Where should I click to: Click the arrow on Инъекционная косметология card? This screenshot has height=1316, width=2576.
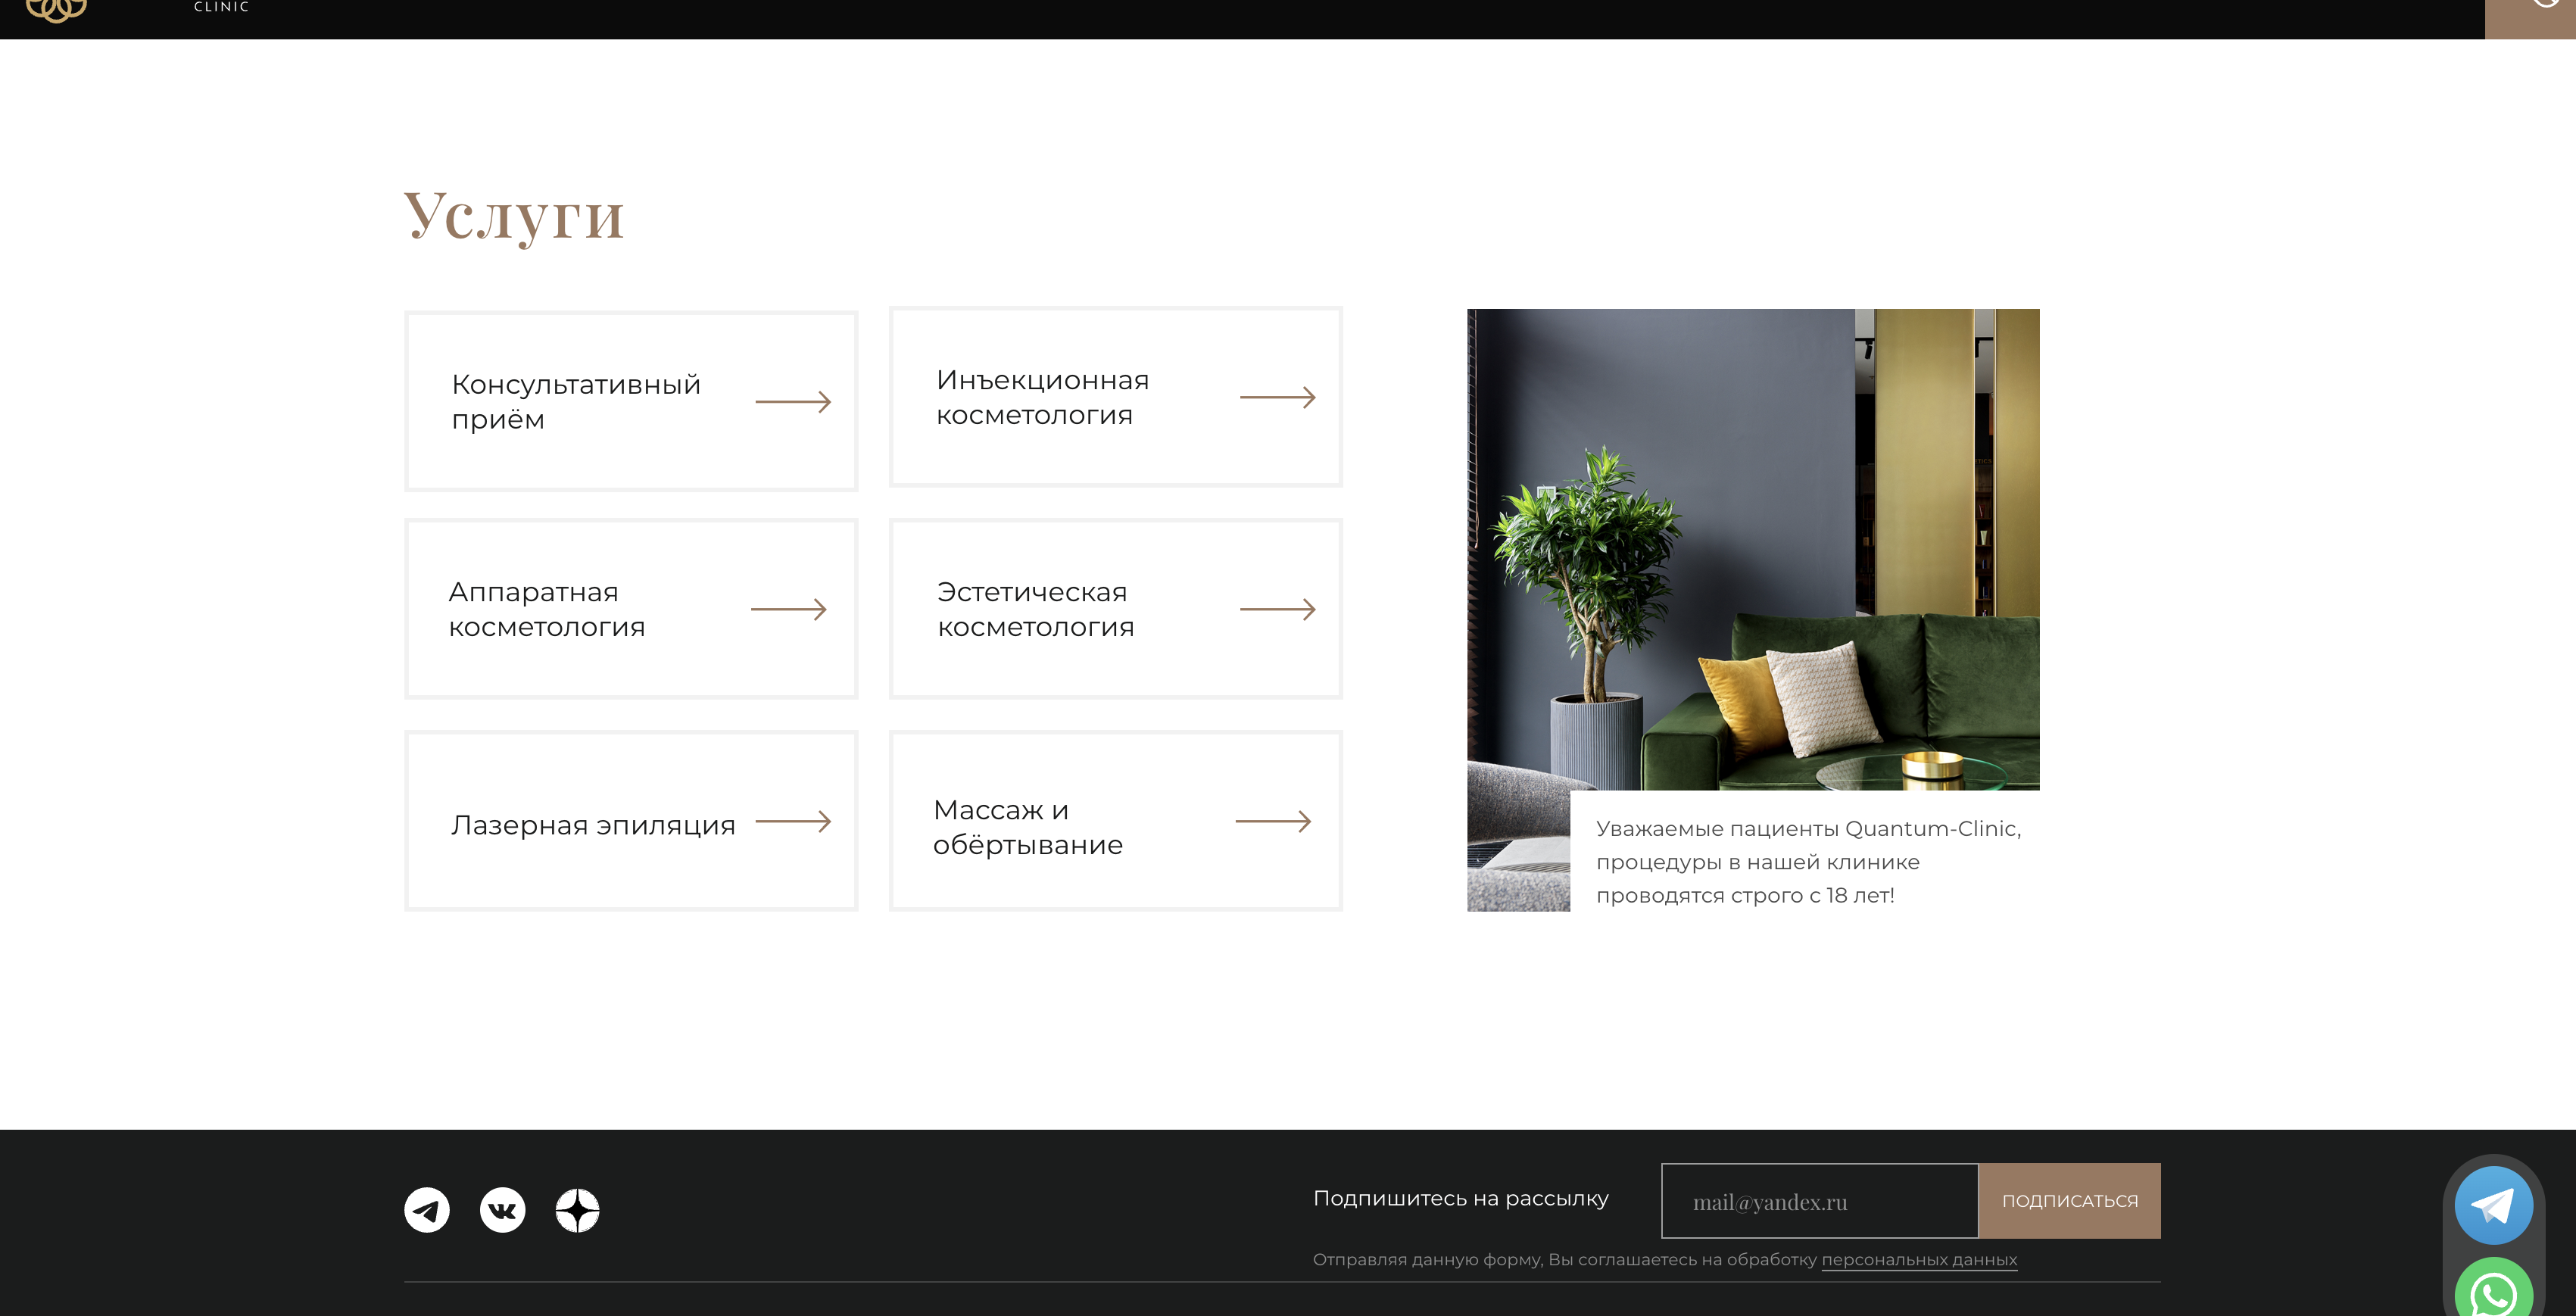tap(1277, 397)
